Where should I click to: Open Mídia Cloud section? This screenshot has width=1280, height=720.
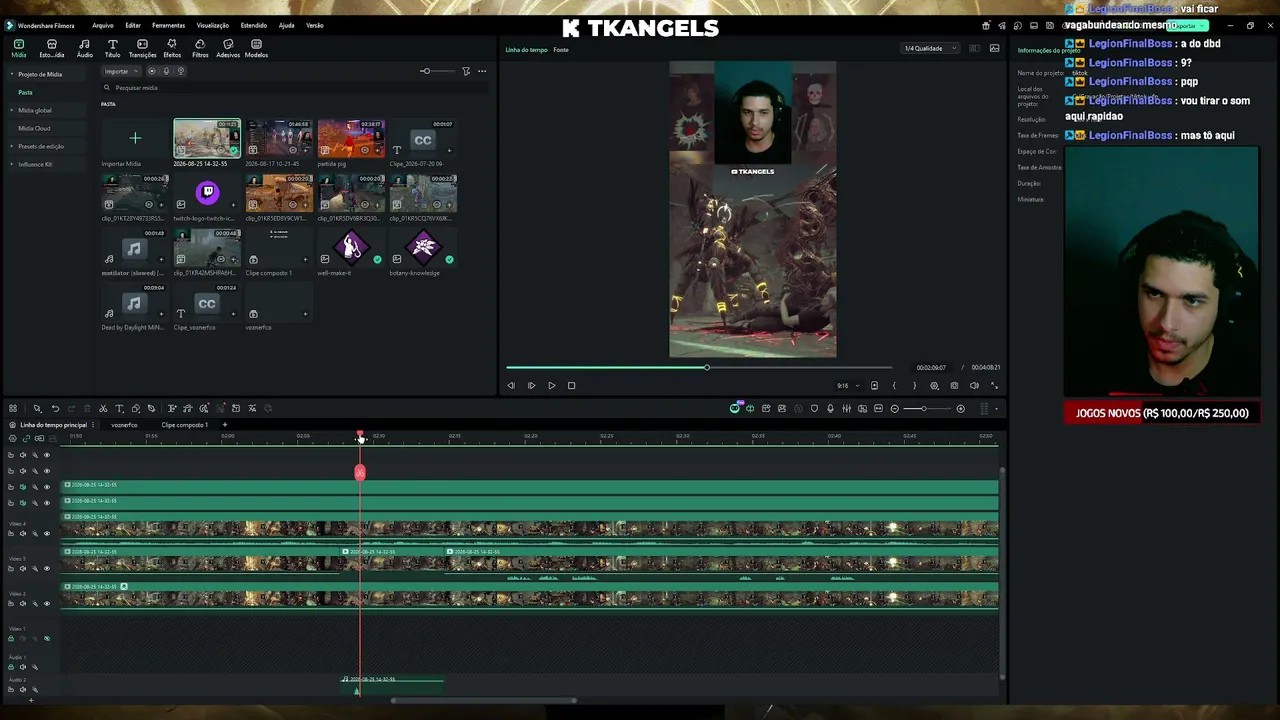[34, 128]
